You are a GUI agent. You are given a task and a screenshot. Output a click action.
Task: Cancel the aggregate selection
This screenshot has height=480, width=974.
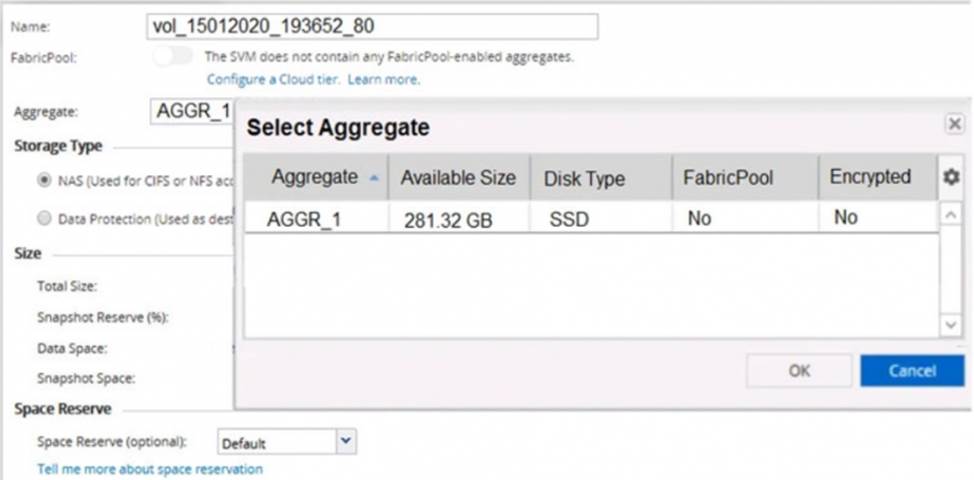coord(911,370)
